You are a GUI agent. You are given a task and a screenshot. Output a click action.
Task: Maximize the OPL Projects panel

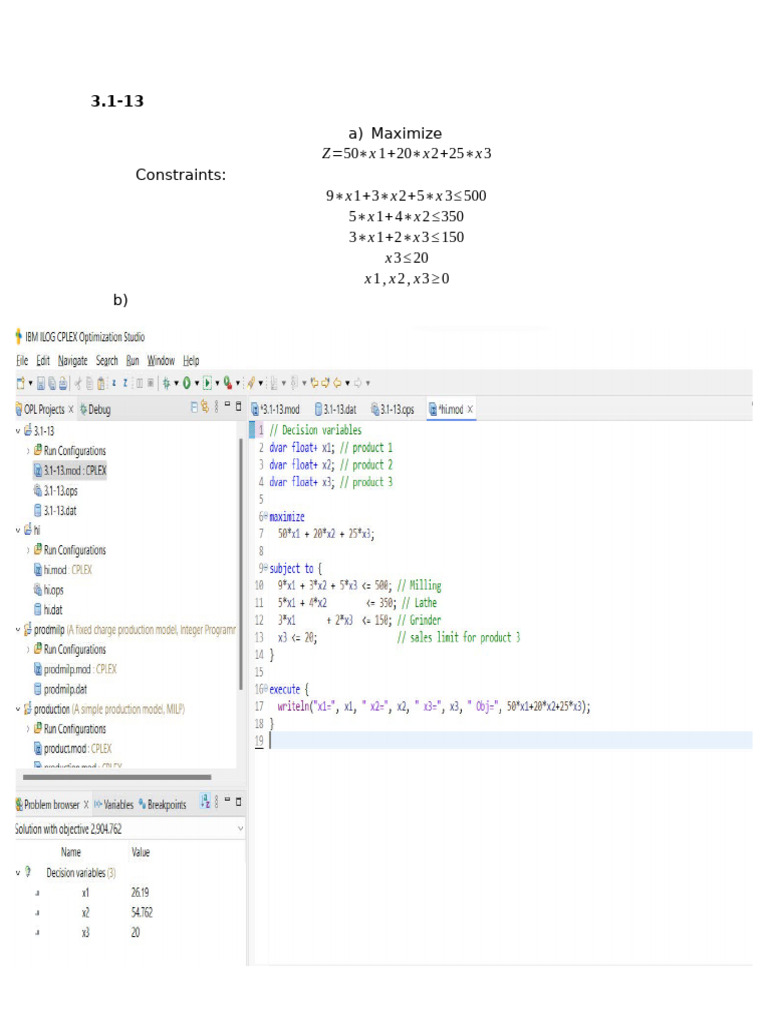[x=238, y=406]
